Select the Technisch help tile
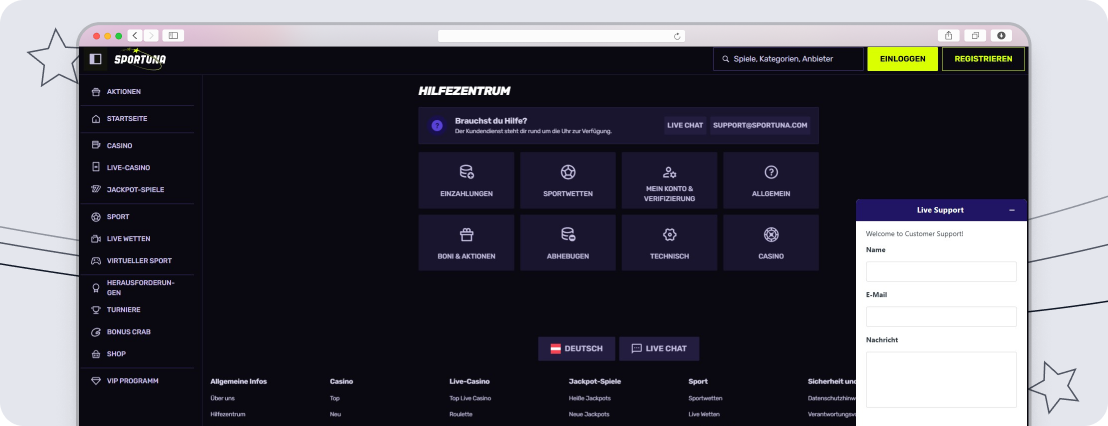This screenshot has width=1108, height=426. click(x=669, y=243)
